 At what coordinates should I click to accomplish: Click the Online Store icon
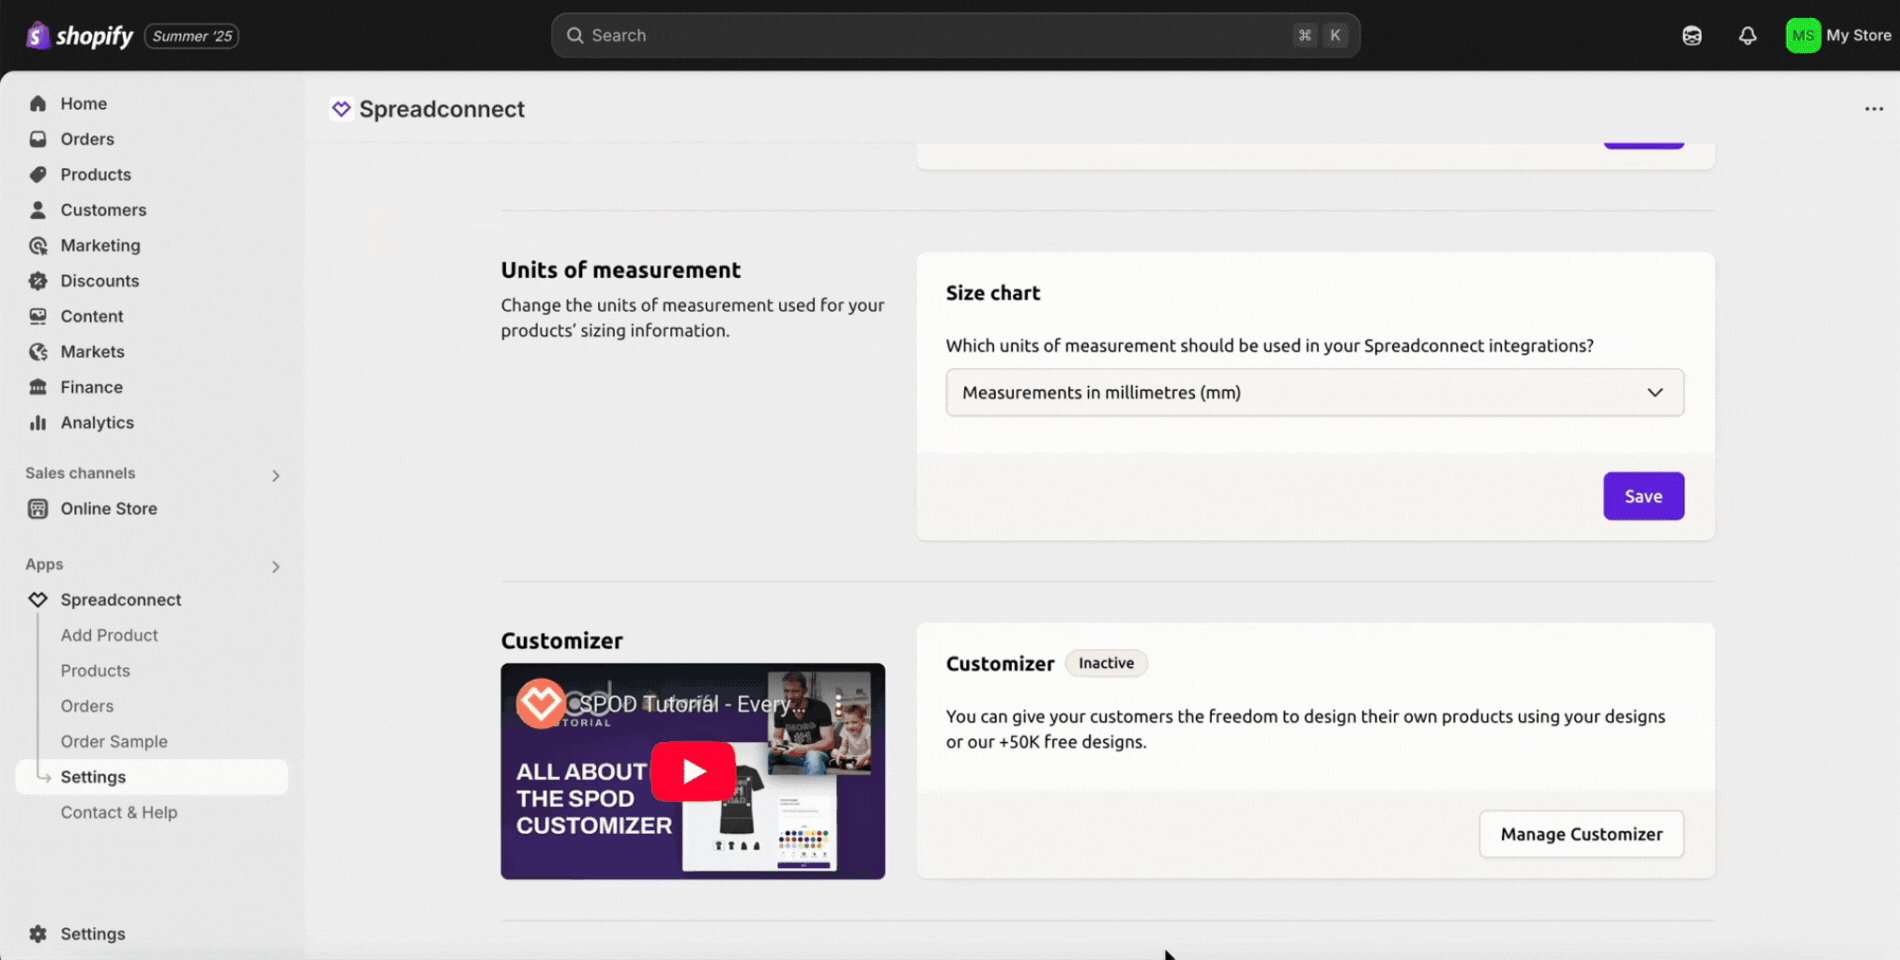38,509
